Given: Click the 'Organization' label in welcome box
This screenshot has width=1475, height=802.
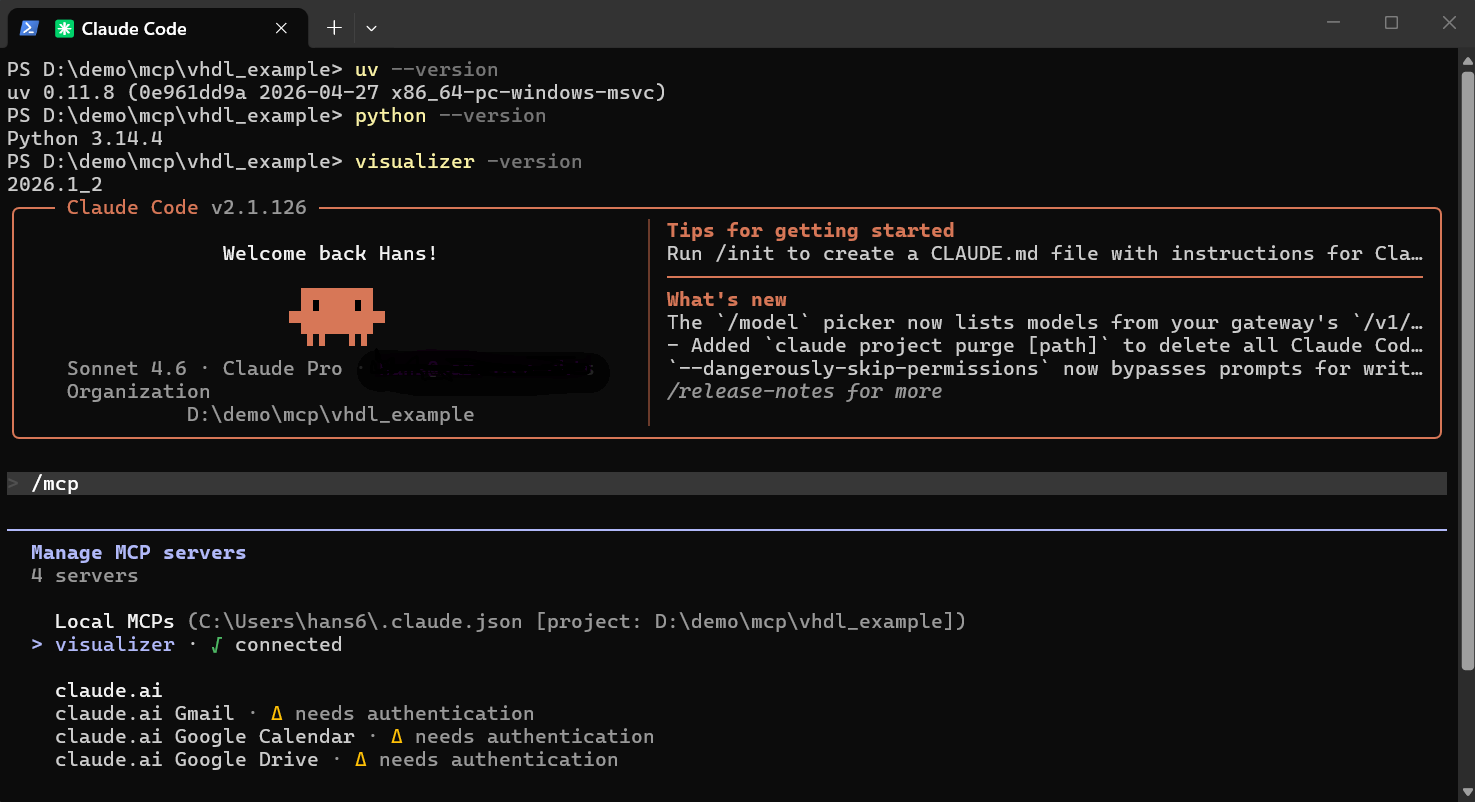Looking at the screenshot, I should pos(138,391).
